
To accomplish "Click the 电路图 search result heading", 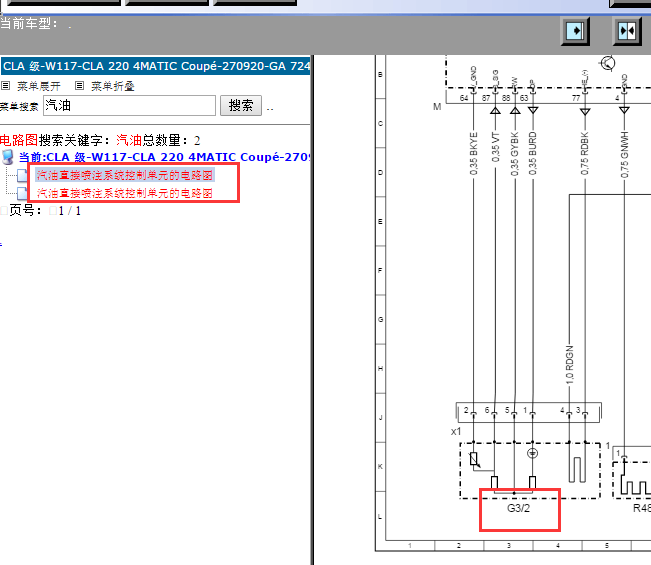I will coord(19,140).
